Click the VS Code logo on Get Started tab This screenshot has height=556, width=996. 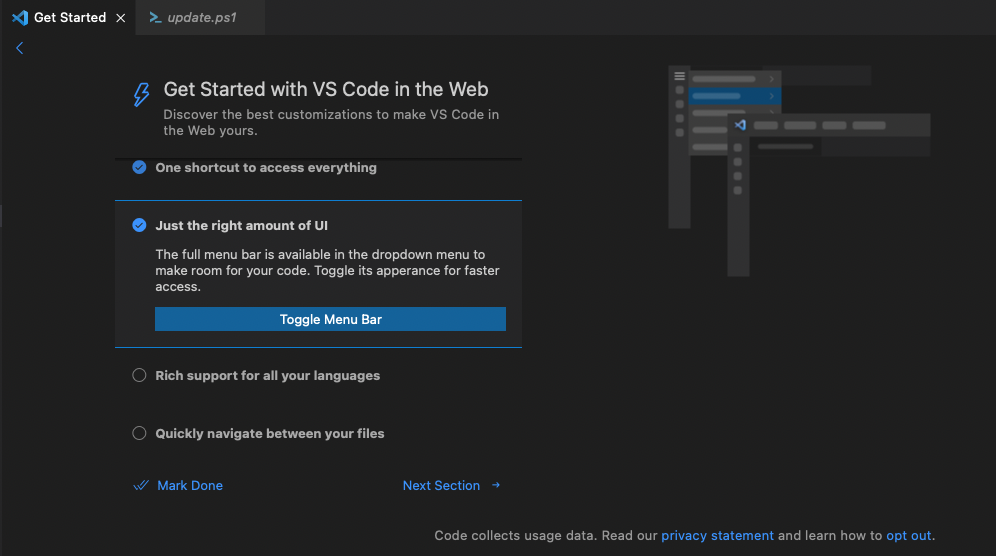click(x=20, y=18)
